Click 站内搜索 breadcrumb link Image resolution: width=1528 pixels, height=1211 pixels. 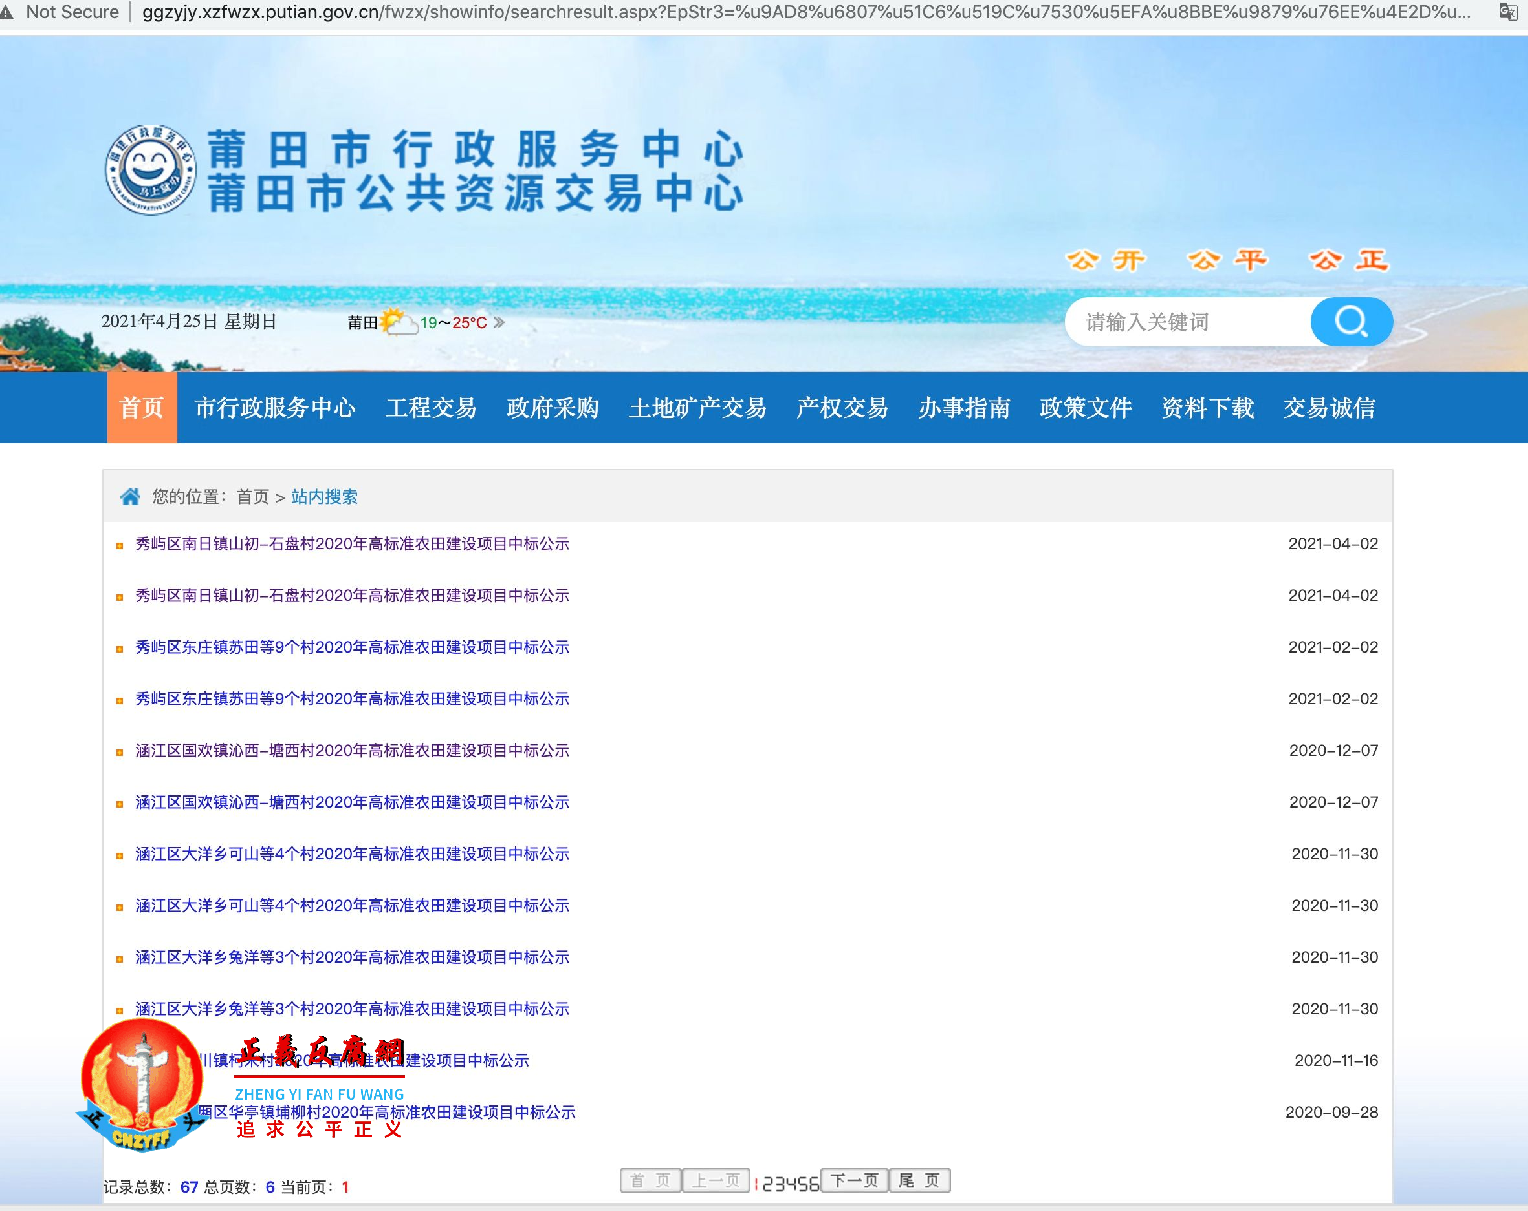324,497
